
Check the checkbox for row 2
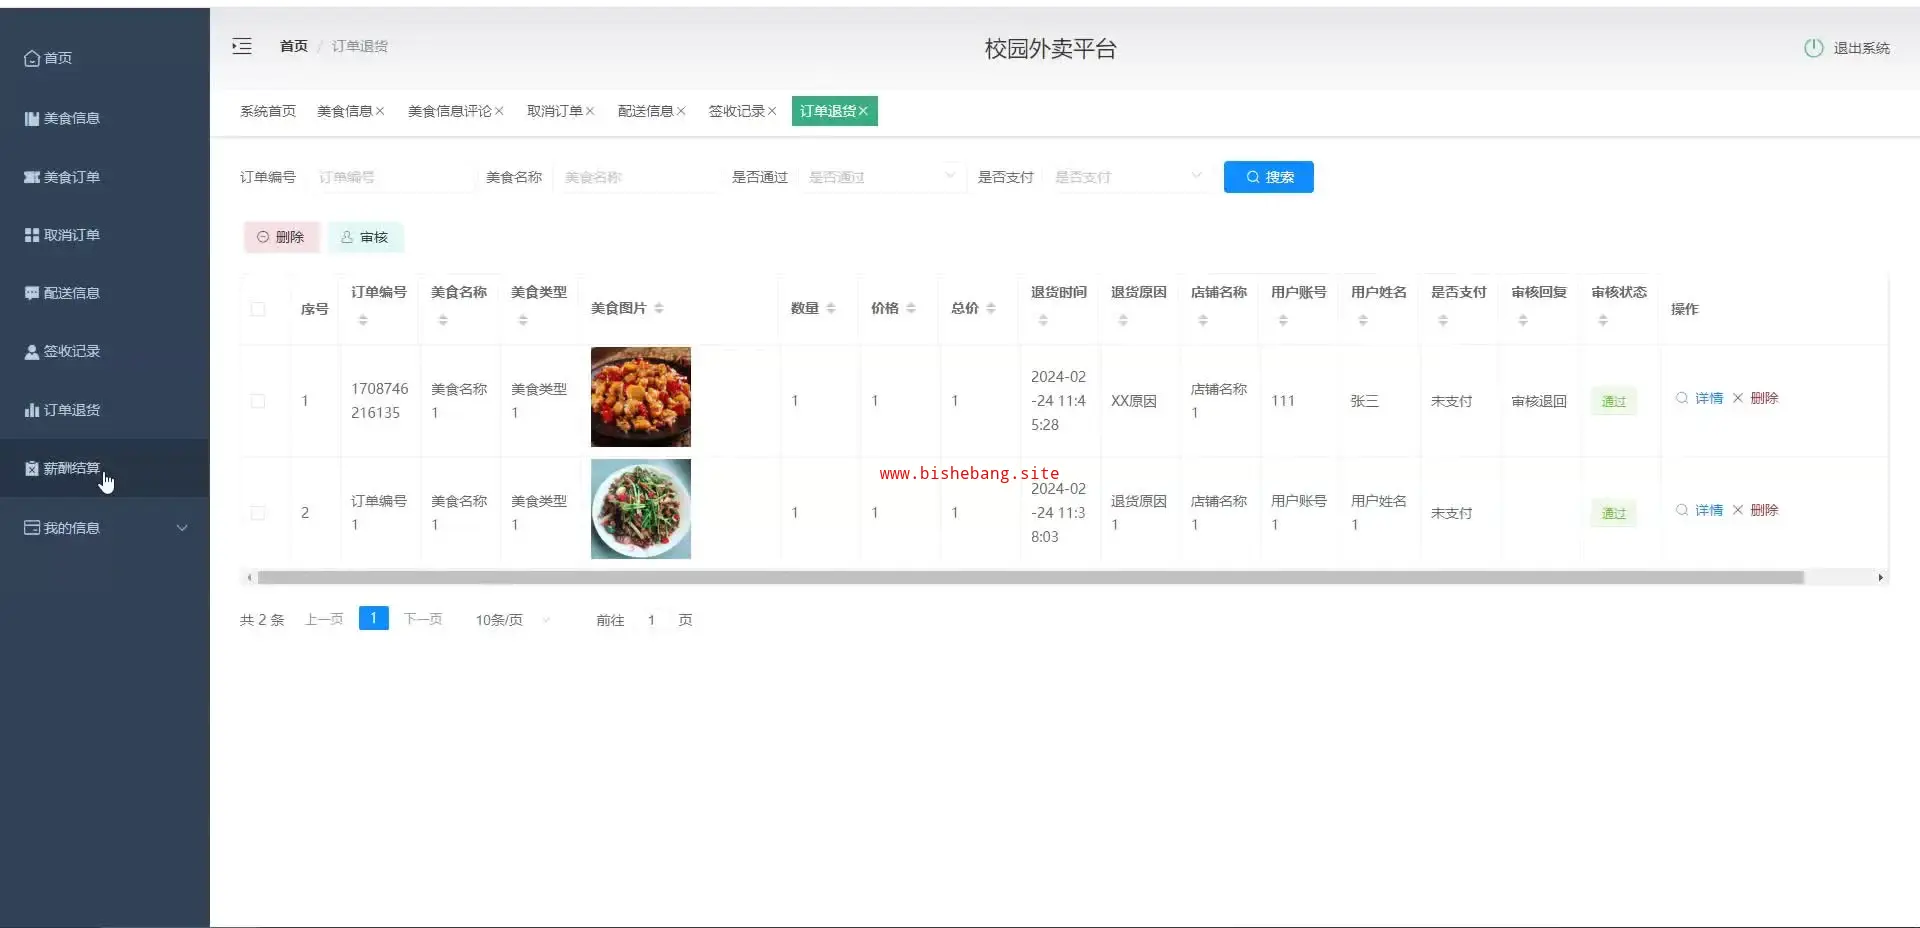(x=258, y=513)
